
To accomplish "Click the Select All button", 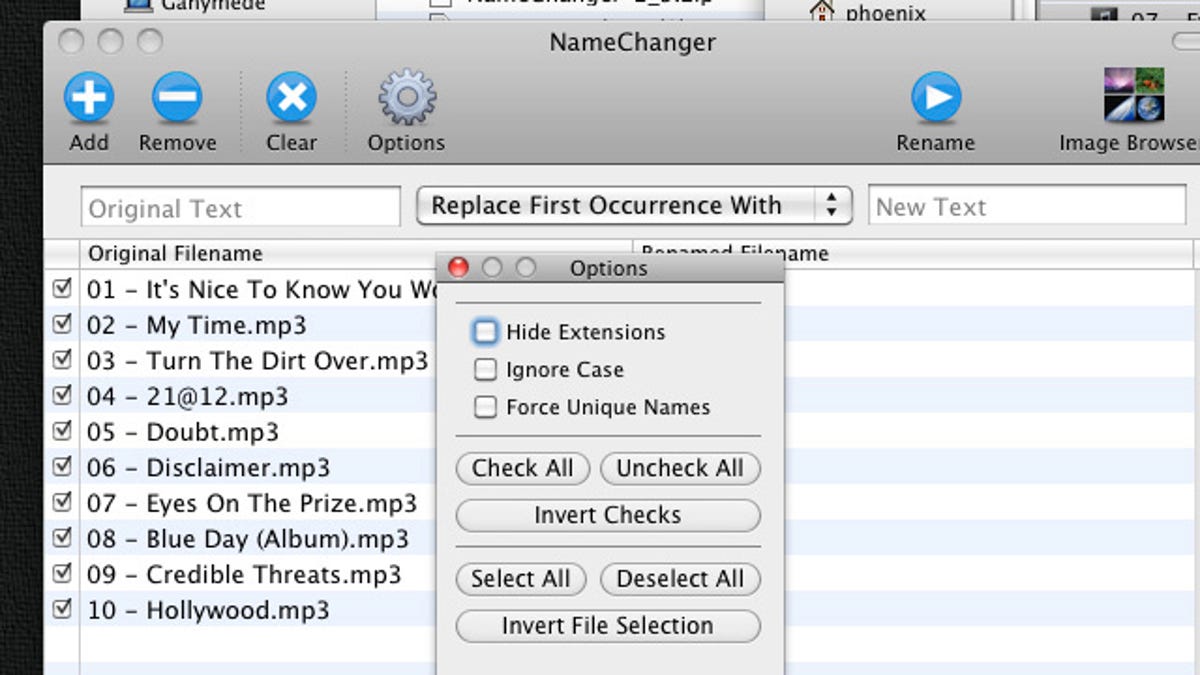I will click(x=521, y=579).
